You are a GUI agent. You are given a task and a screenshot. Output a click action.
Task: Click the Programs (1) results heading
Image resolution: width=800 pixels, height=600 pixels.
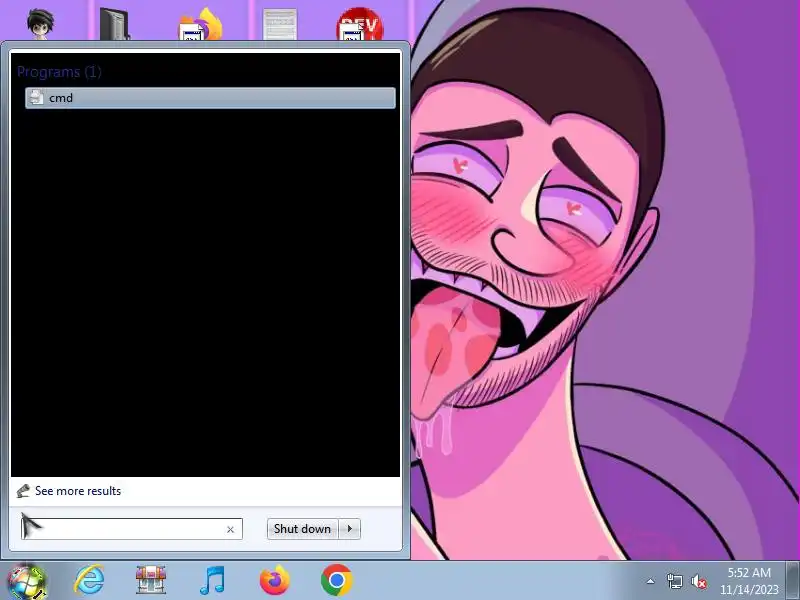point(59,72)
